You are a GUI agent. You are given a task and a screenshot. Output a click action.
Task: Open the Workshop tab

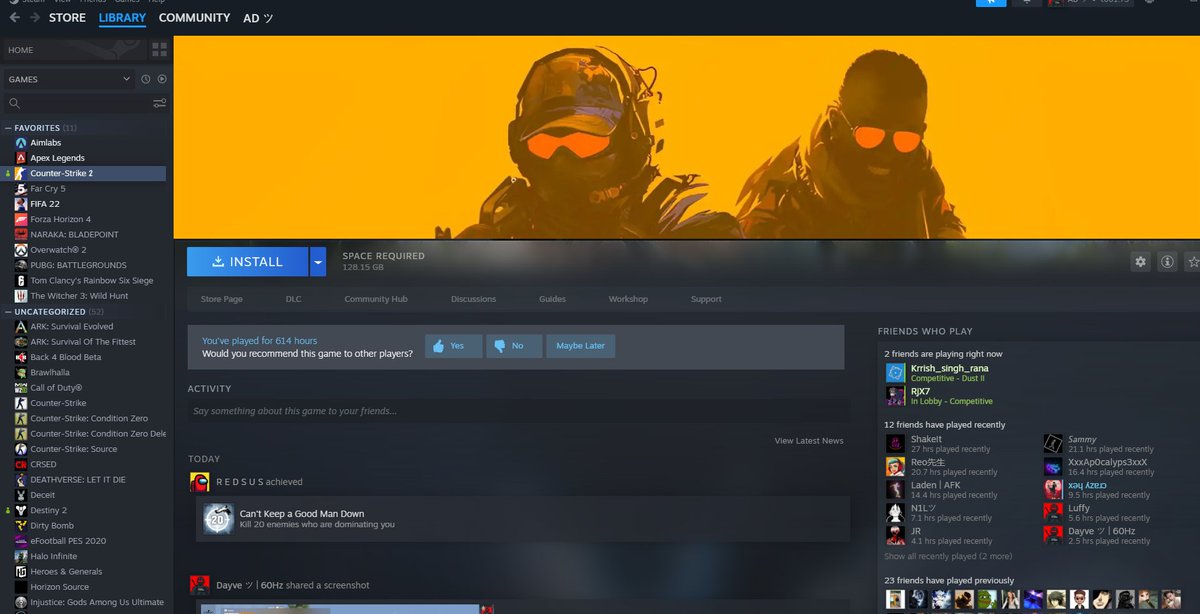(x=628, y=299)
